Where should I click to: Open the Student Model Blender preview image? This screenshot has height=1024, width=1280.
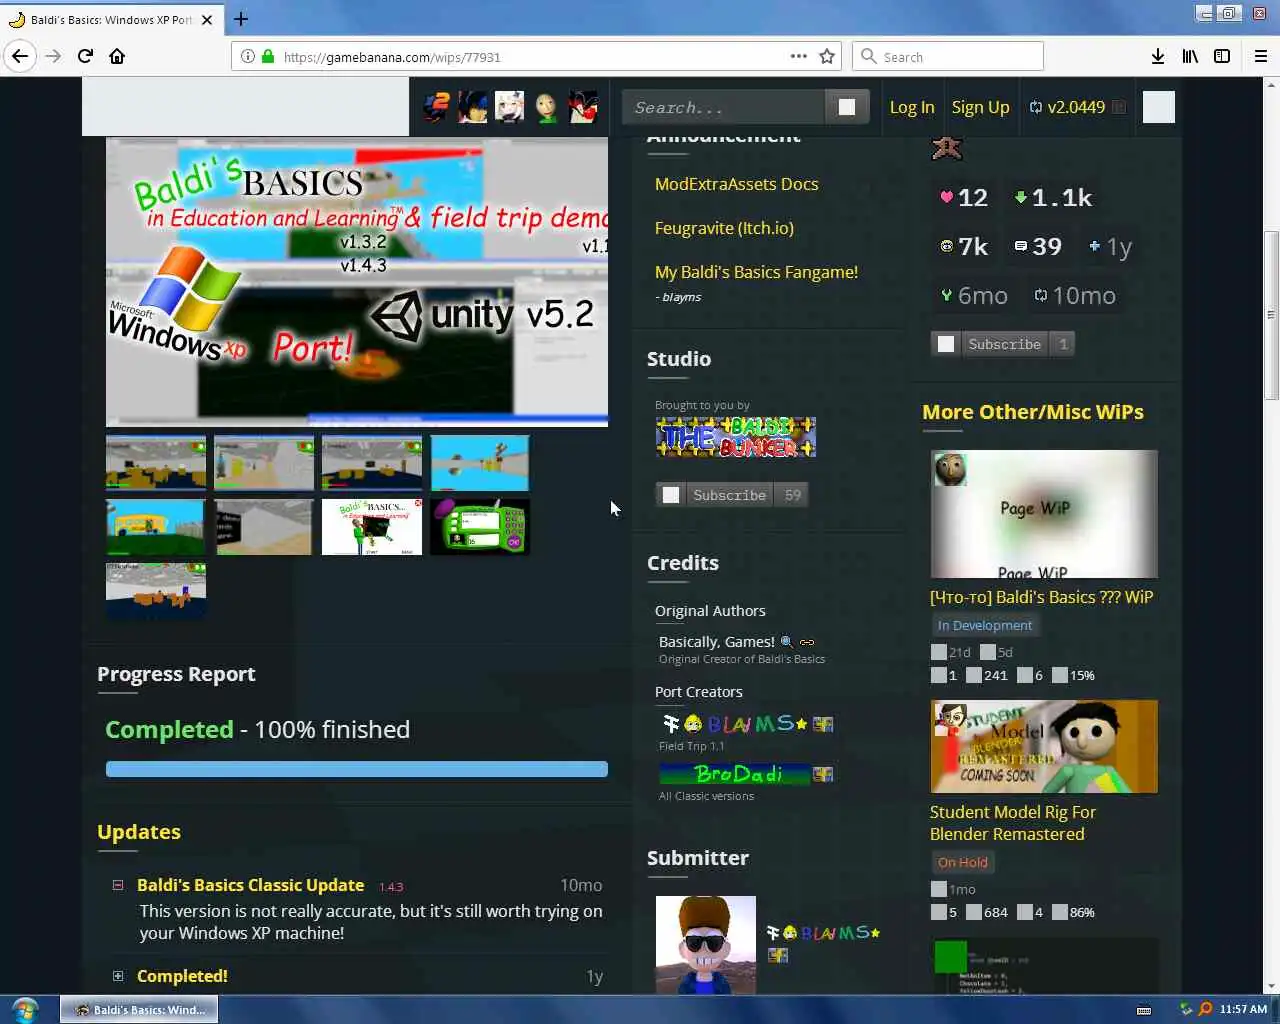click(1044, 746)
